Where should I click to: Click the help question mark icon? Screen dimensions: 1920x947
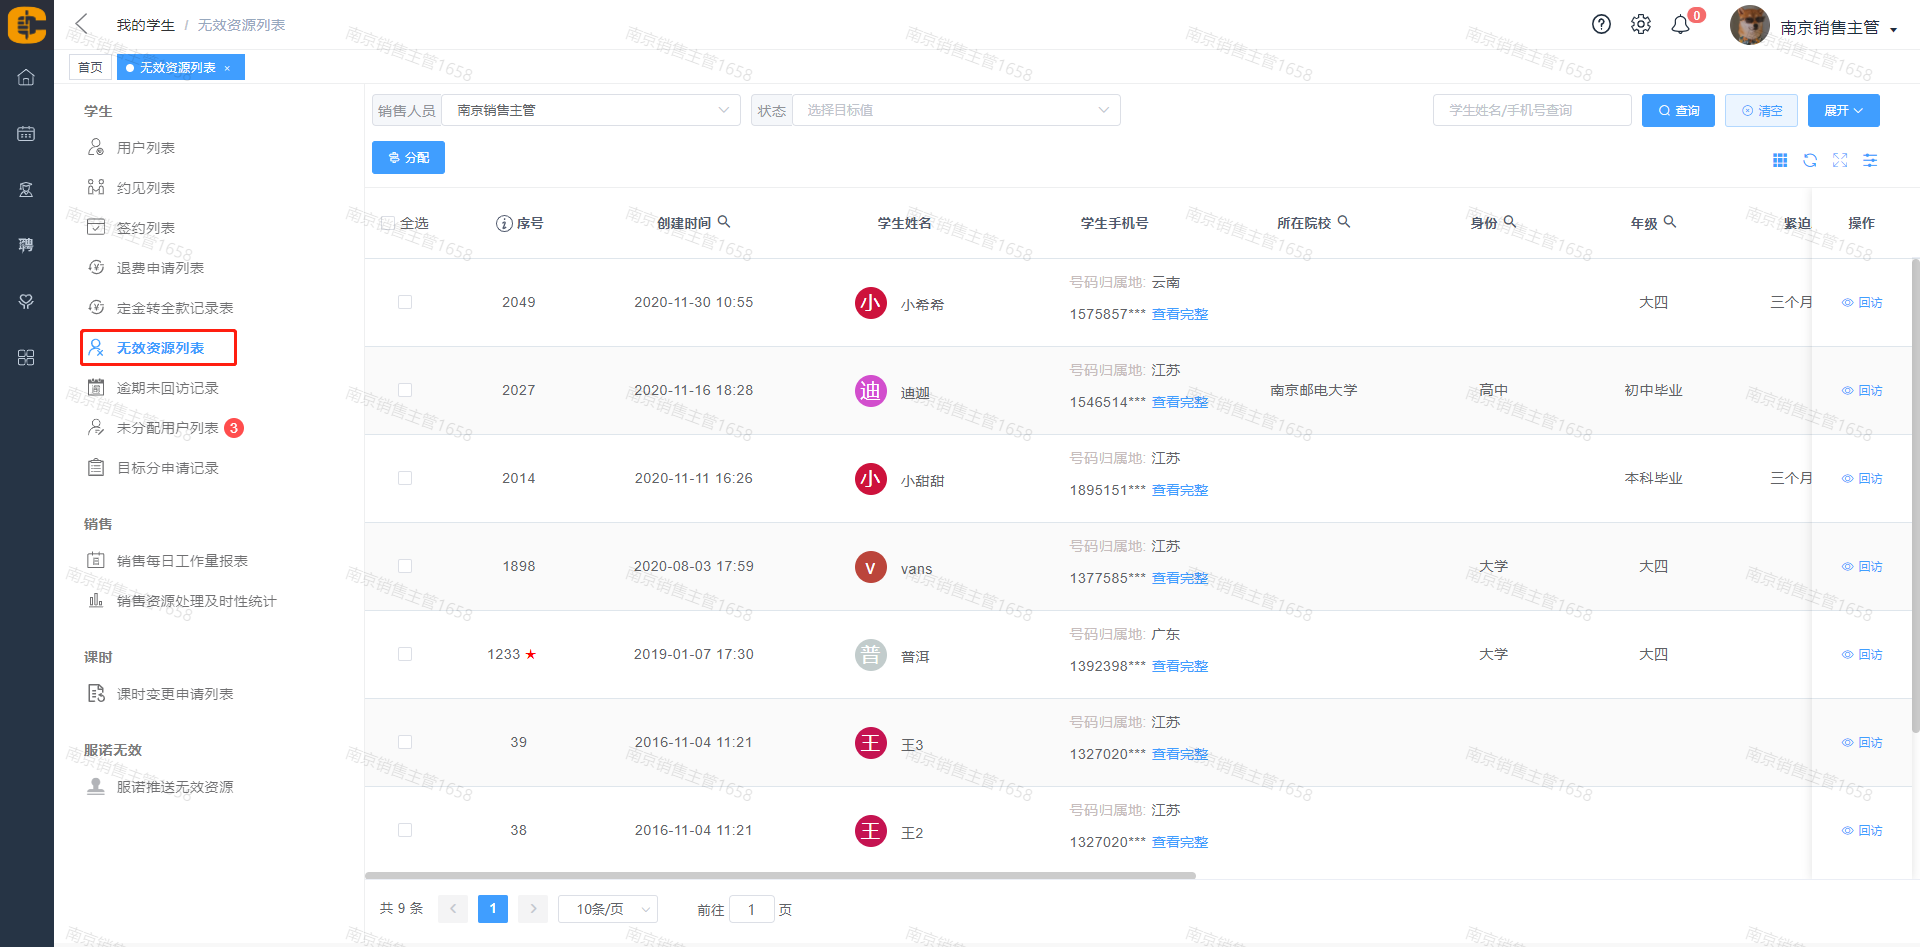[1601, 25]
